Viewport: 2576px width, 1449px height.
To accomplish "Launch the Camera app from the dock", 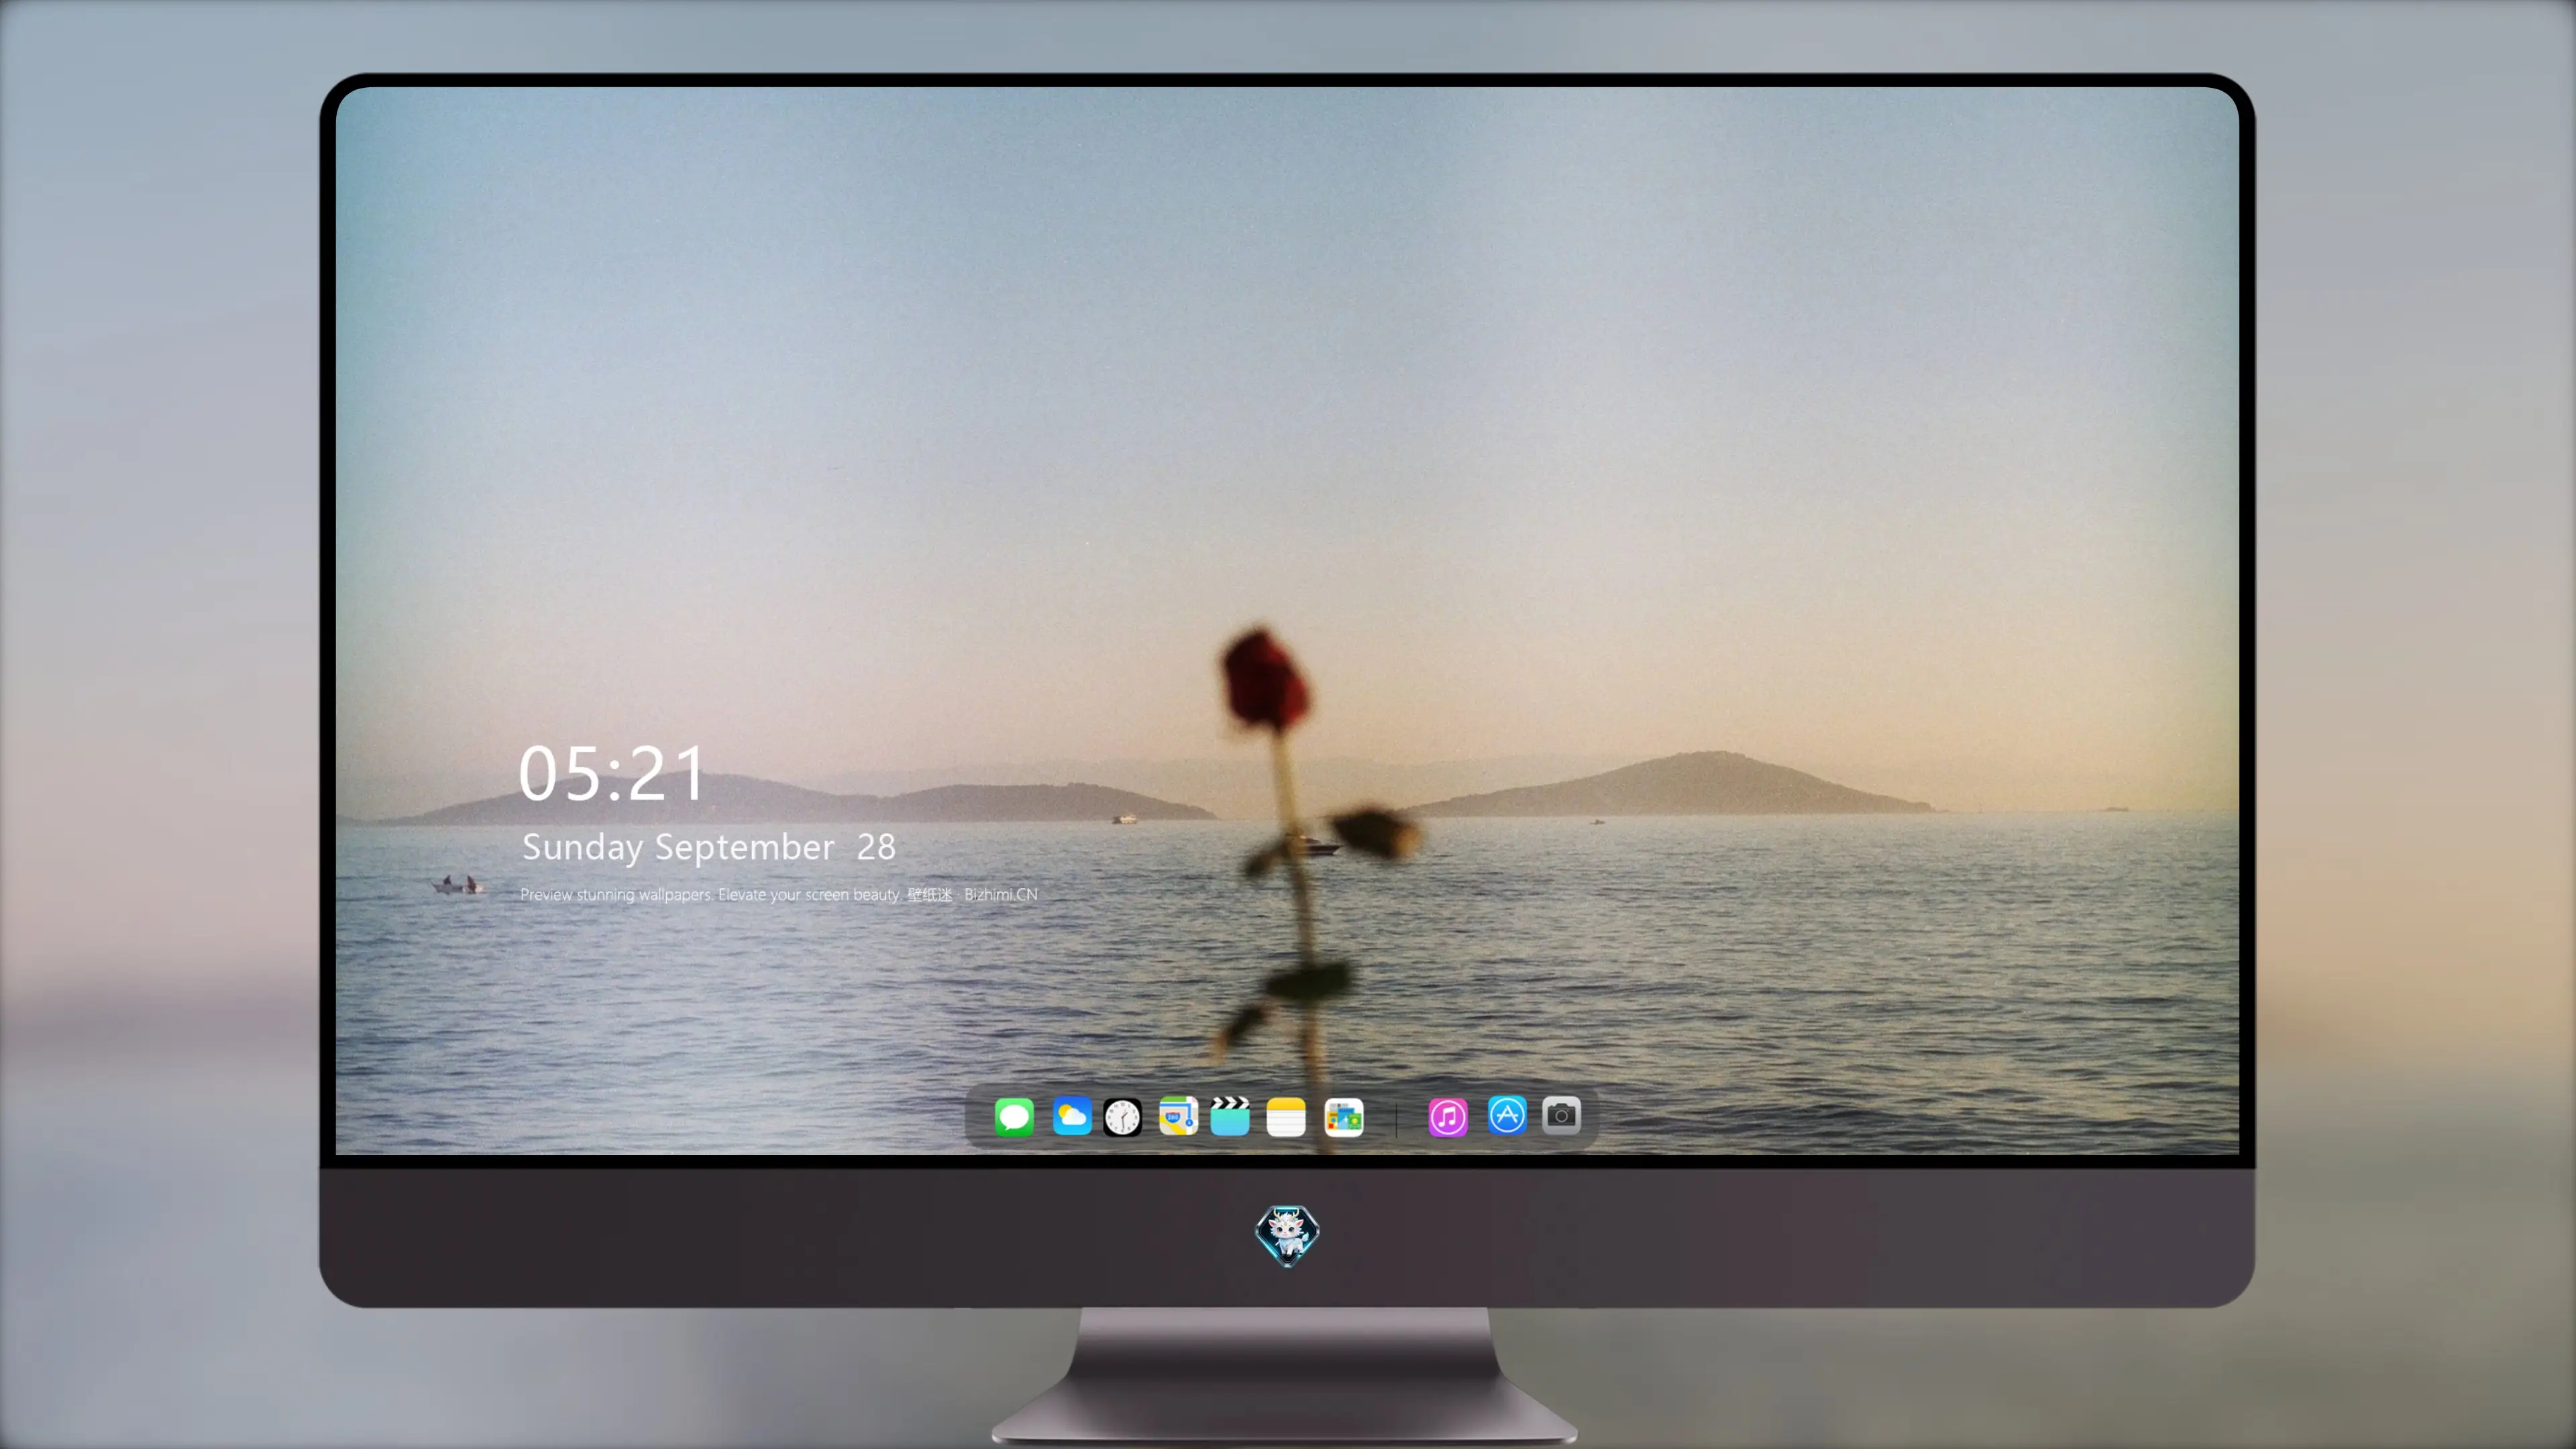I will pyautogui.click(x=1561, y=1115).
